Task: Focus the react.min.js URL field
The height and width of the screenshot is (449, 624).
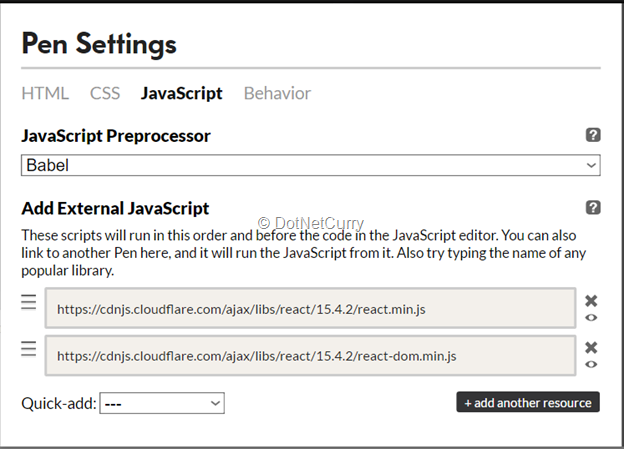Action: coord(310,308)
